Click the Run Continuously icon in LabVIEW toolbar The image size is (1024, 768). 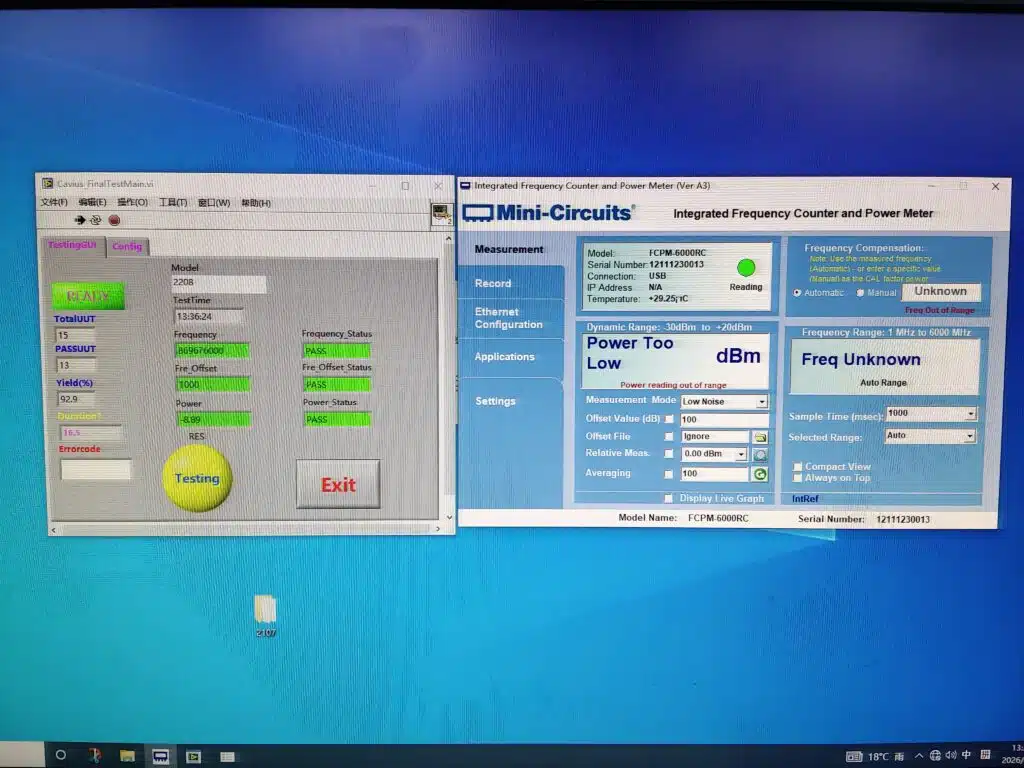pyautogui.click(x=96, y=220)
